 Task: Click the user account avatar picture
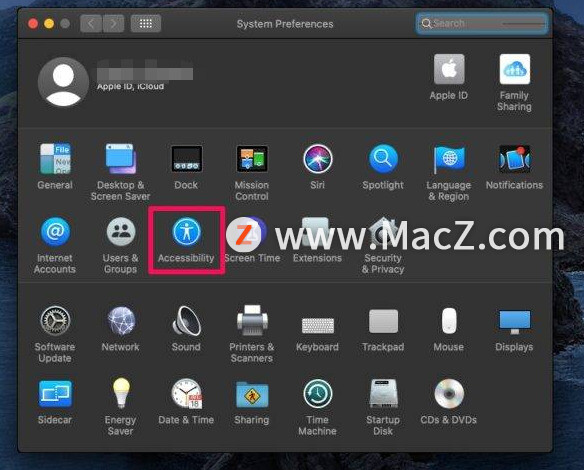(x=63, y=82)
